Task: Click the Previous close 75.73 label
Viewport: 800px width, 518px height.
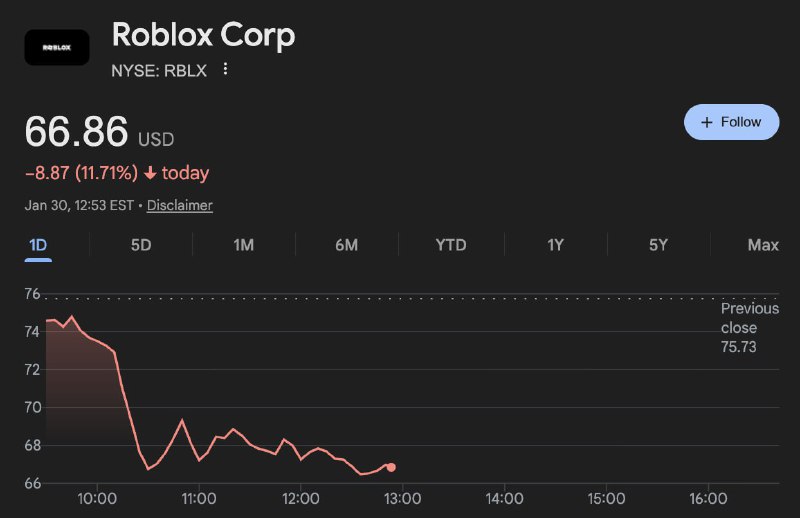Action: coord(749,327)
